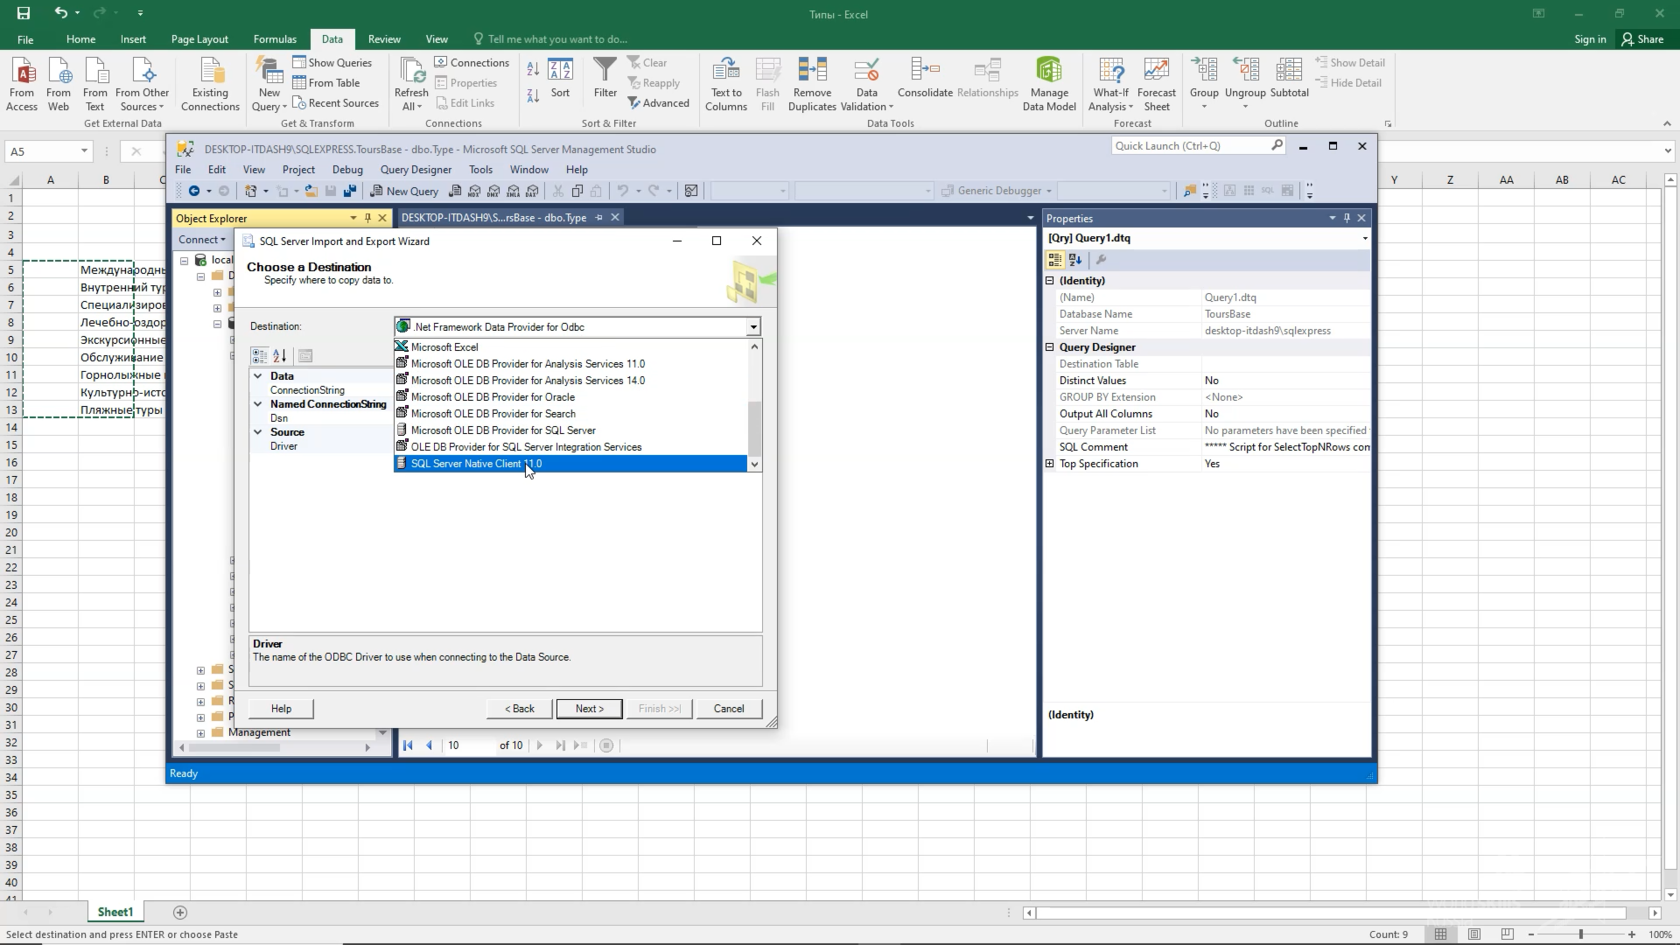Click Quick Launch search icon in SSMS
This screenshot has width=1680, height=945.
coord(1277,146)
